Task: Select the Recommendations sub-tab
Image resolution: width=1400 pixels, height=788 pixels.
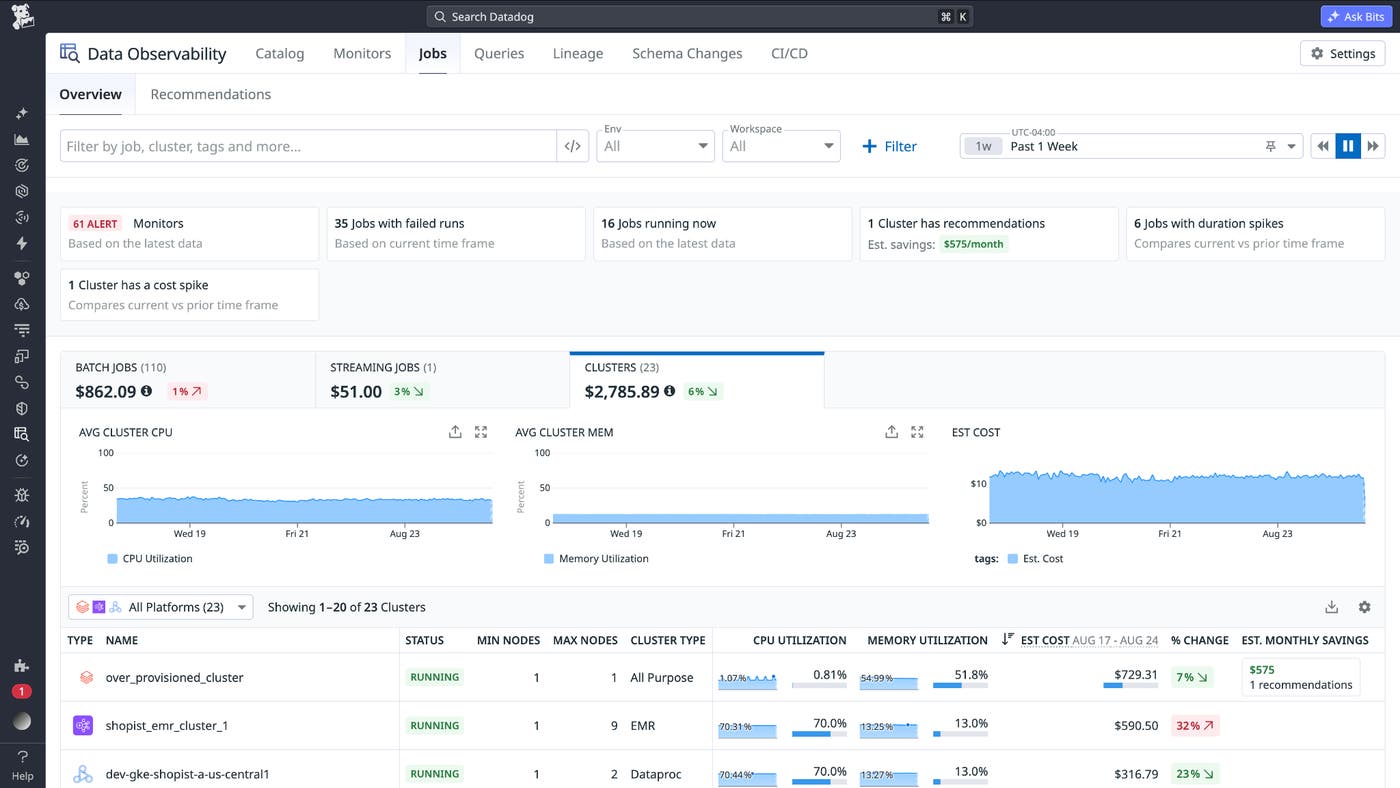Action: tap(211, 94)
